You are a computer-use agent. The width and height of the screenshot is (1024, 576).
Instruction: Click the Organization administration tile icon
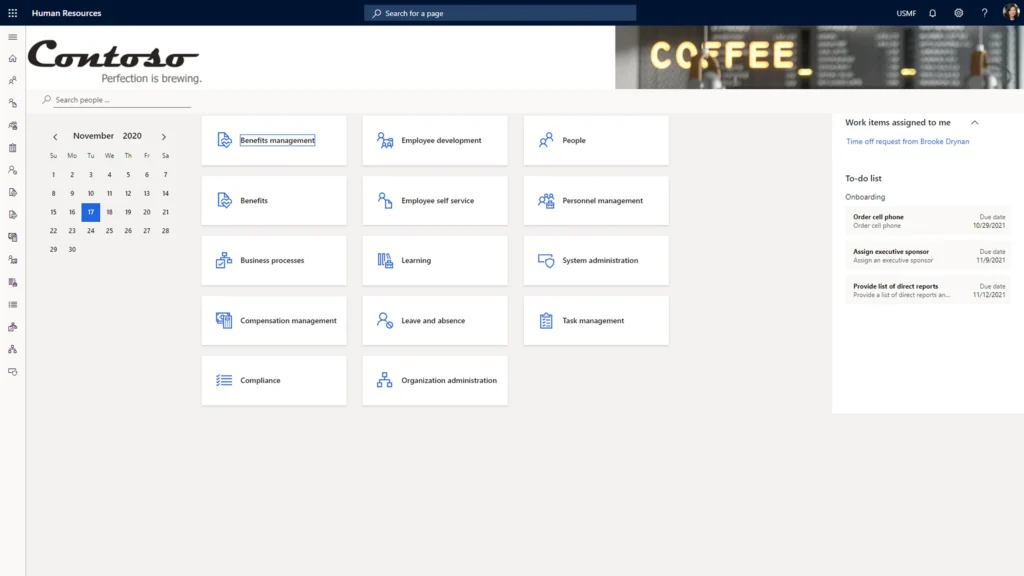(x=384, y=380)
